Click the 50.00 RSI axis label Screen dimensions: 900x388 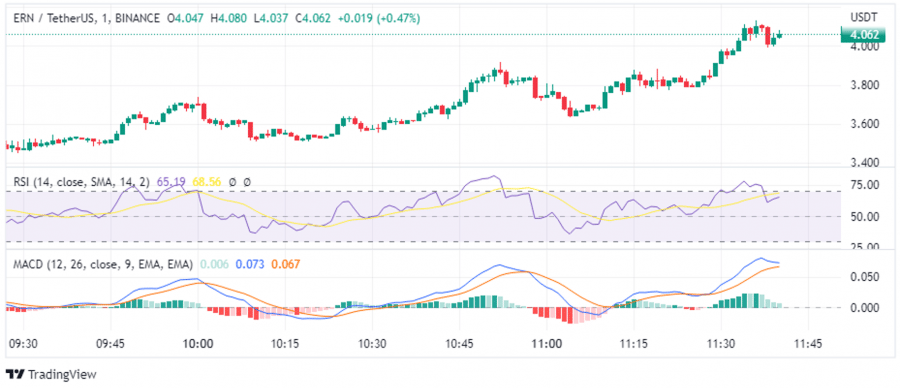pyautogui.click(x=864, y=217)
